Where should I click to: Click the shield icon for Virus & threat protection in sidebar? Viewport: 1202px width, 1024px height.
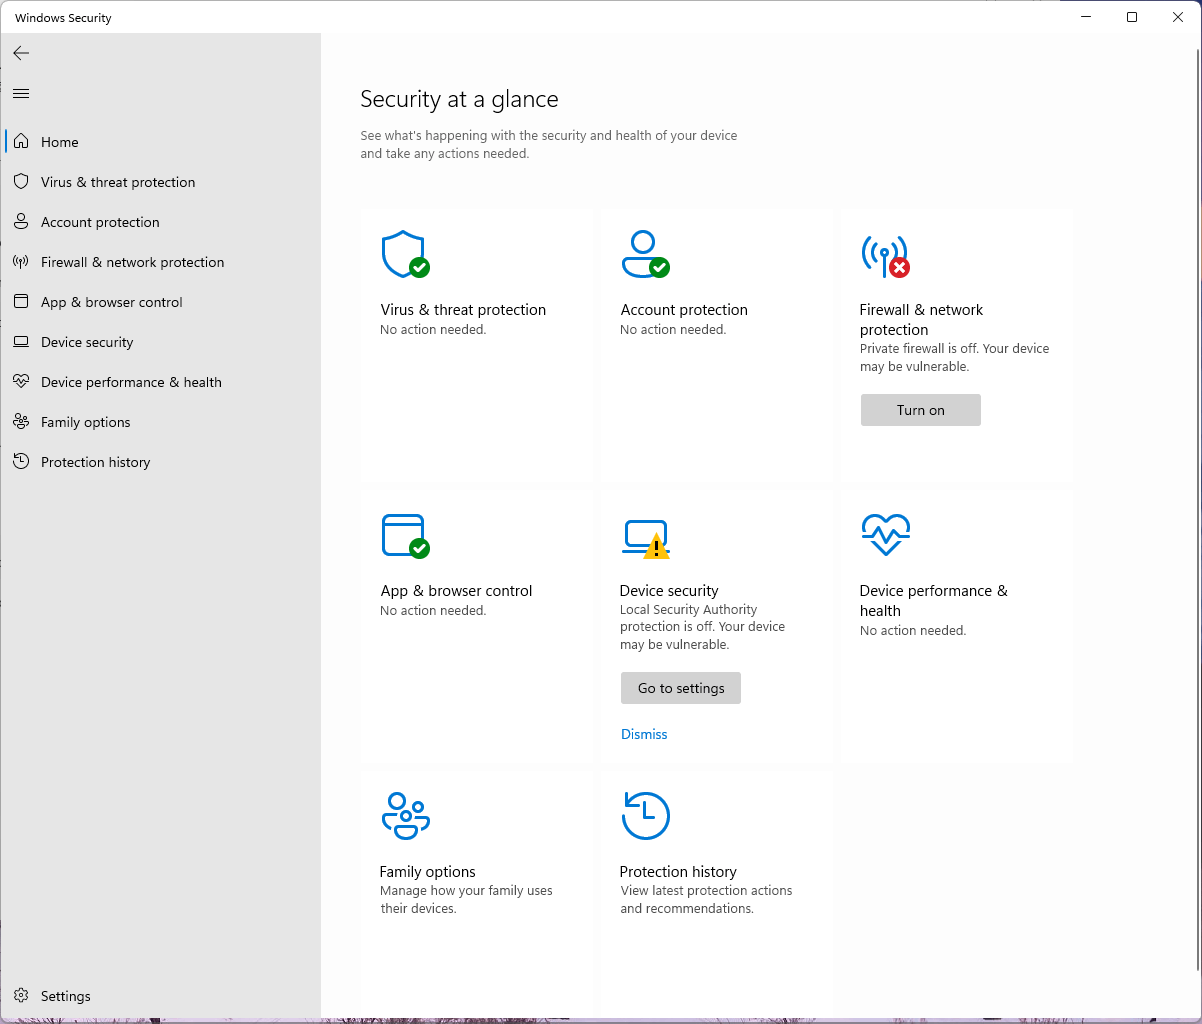click(21, 182)
